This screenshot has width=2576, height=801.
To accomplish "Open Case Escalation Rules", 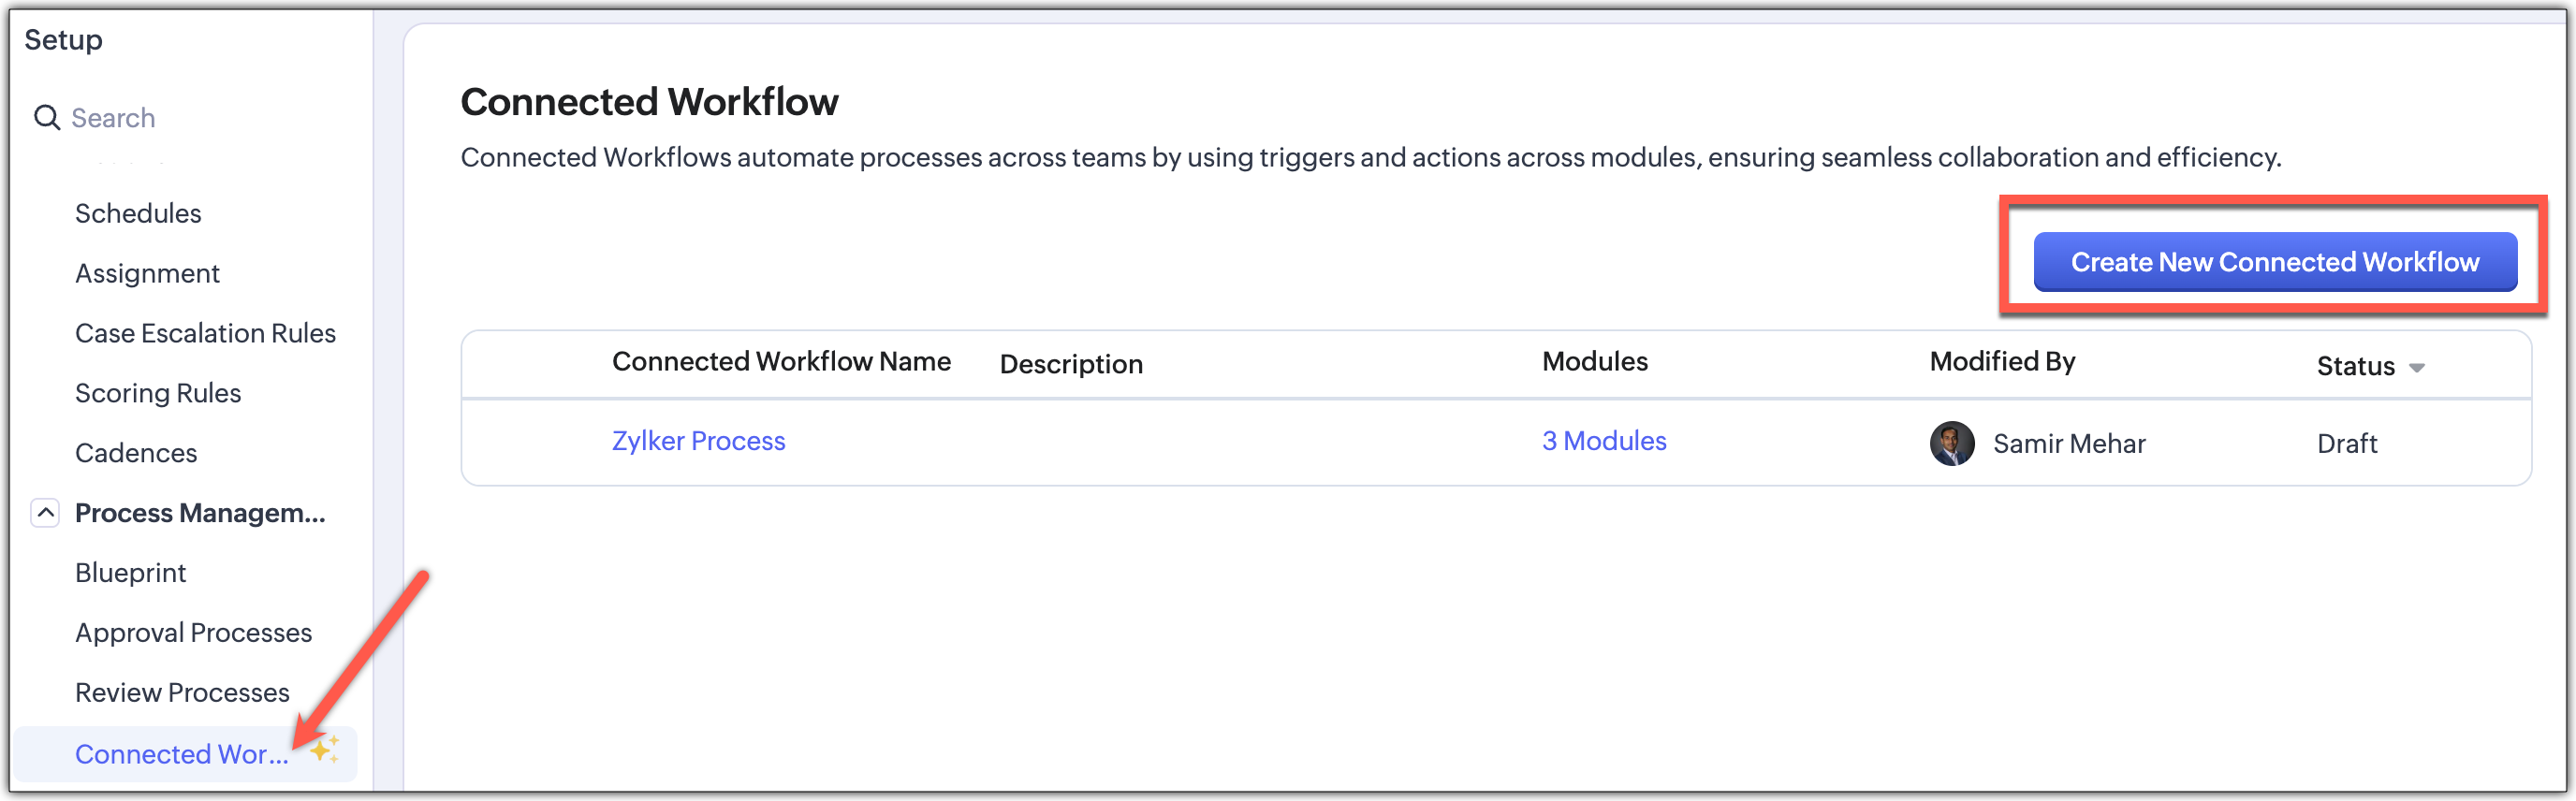I will click(205, 333).
